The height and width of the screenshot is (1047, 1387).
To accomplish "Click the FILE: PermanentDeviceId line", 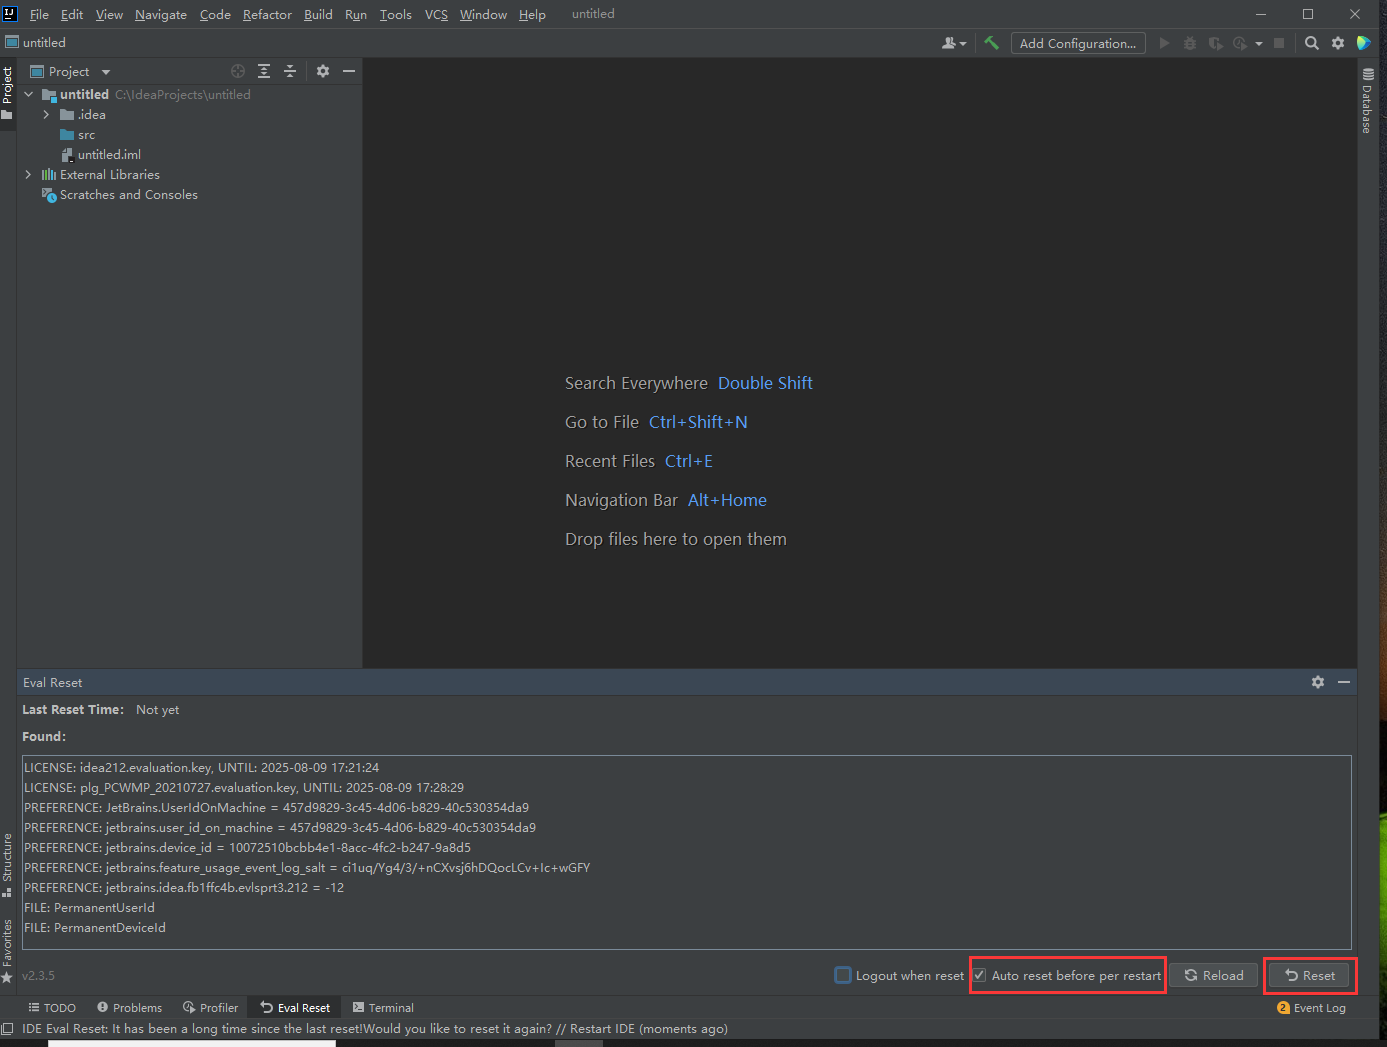I will [95, 928].
